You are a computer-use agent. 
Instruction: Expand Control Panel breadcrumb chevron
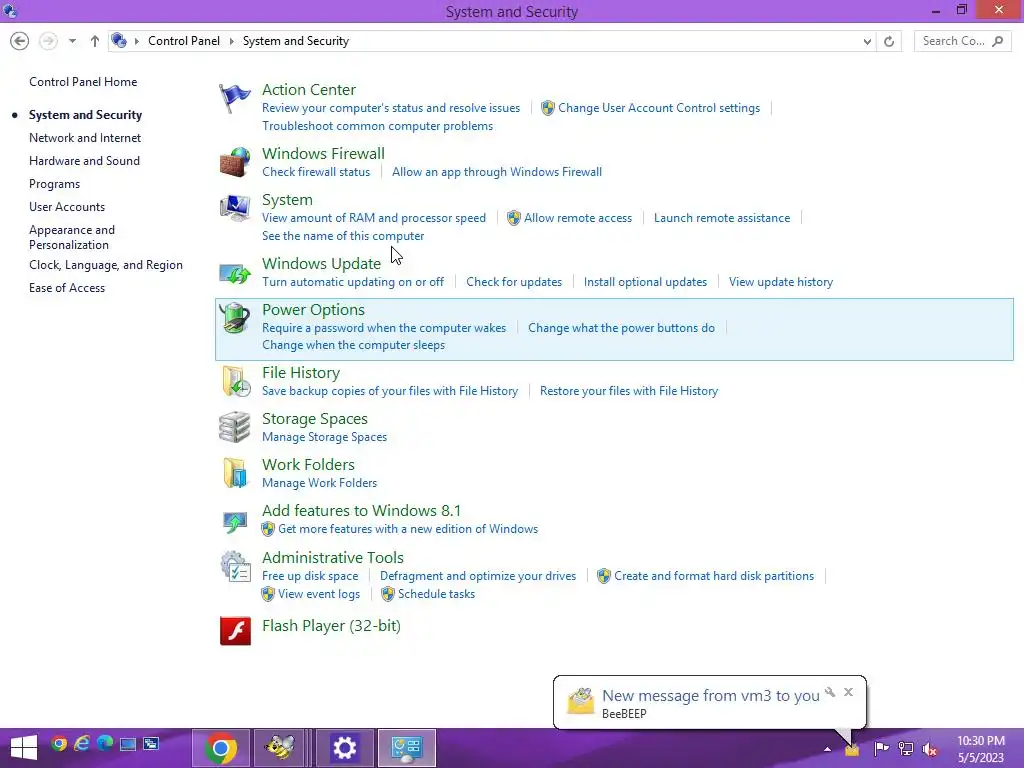pos(231,41)
